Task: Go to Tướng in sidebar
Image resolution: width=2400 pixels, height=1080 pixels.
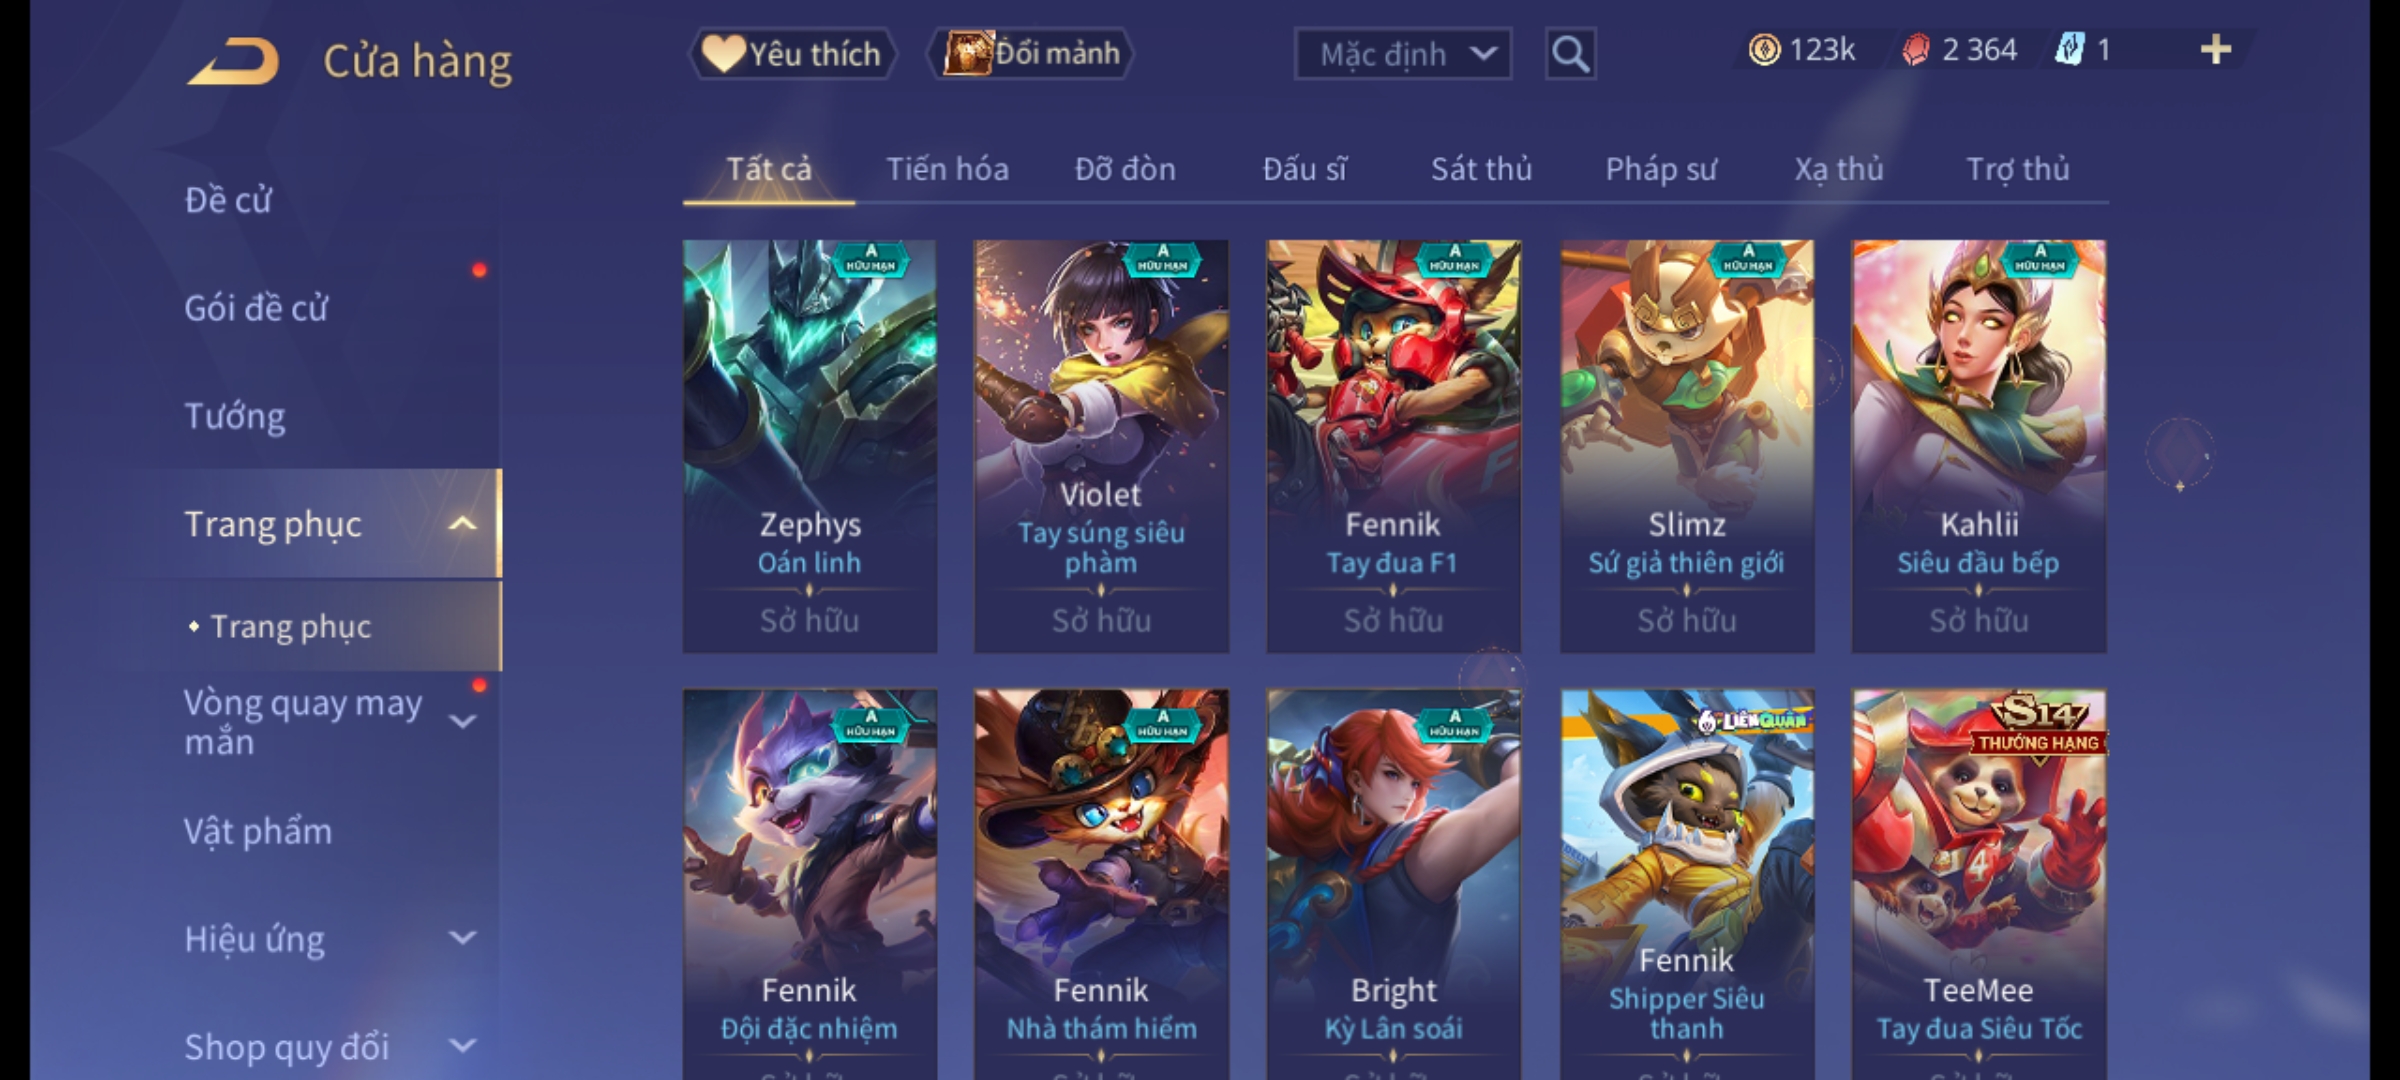Action: 235,416
